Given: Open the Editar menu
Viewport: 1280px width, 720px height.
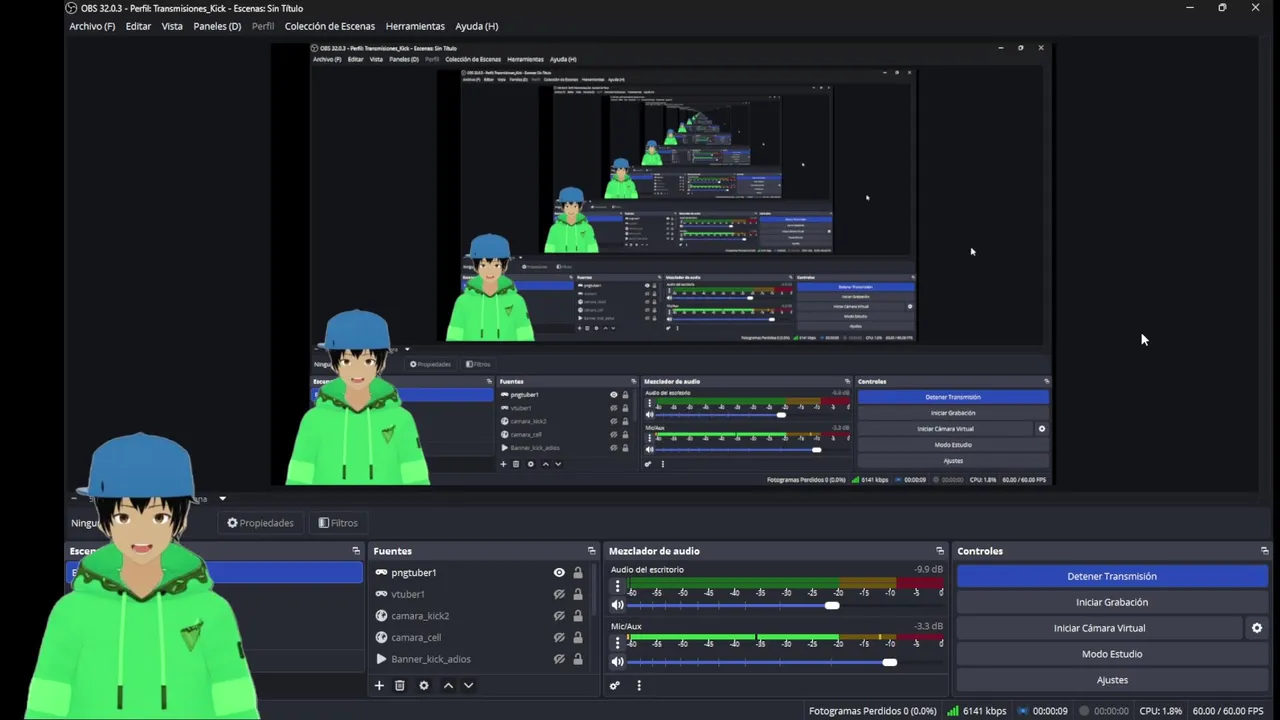Looking at the screenshot, I should tap(138, 26).
